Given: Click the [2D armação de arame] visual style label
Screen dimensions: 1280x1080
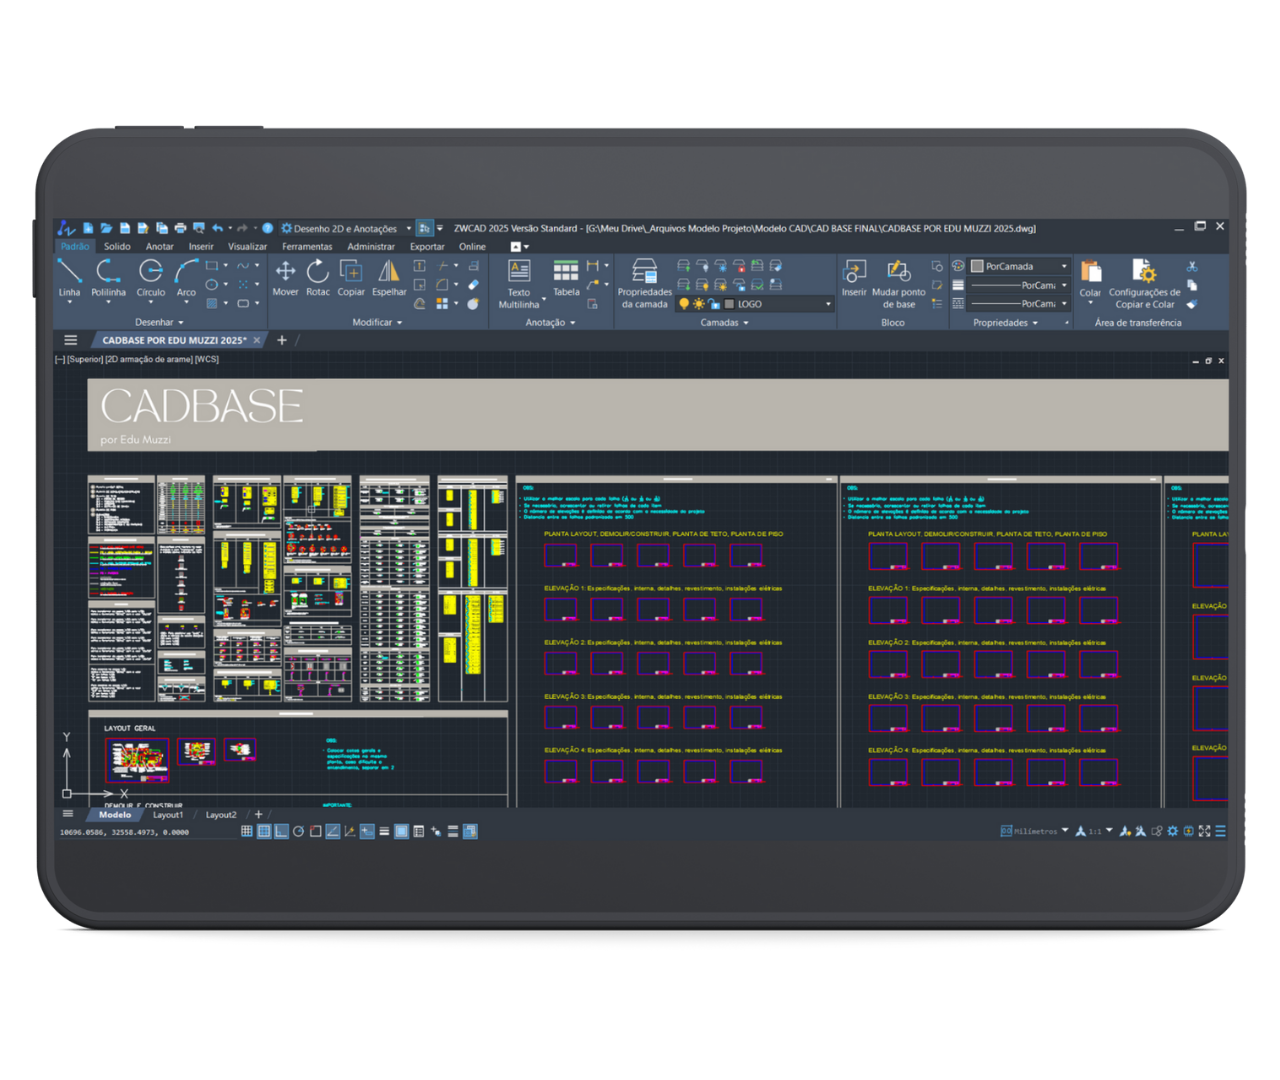Looking at the screenshot, I should (x=148, y=359).
